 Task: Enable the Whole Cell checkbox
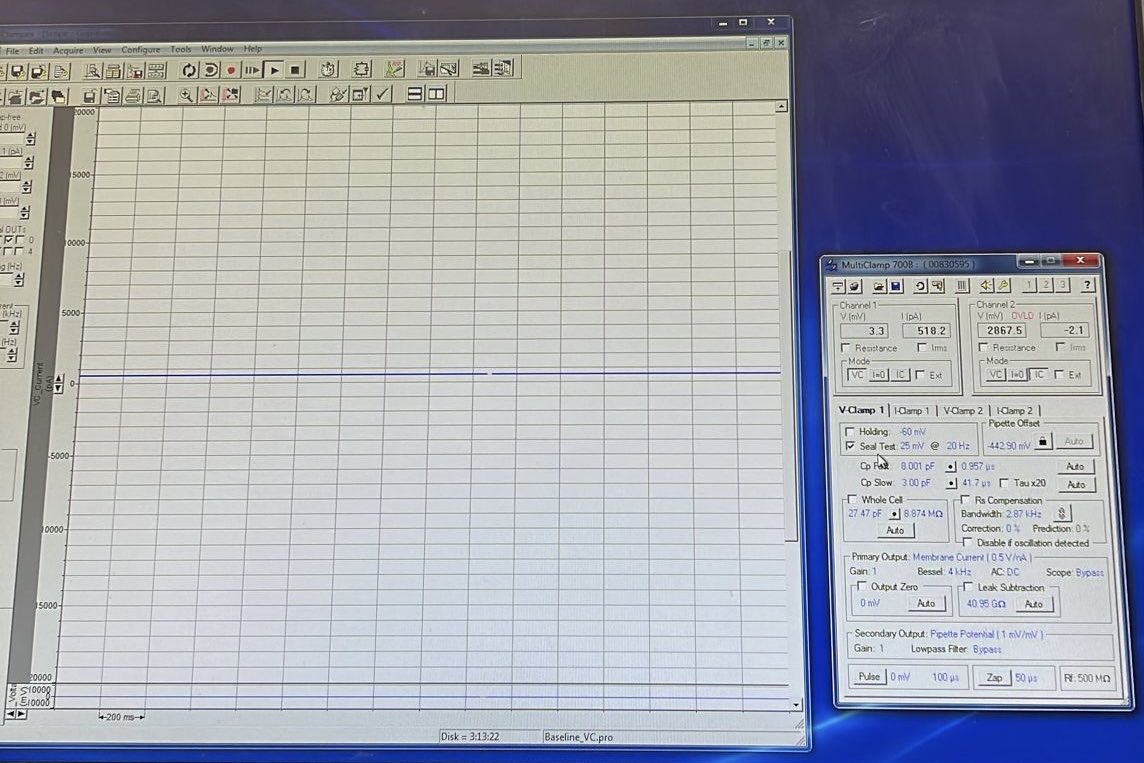pos(851,500)
